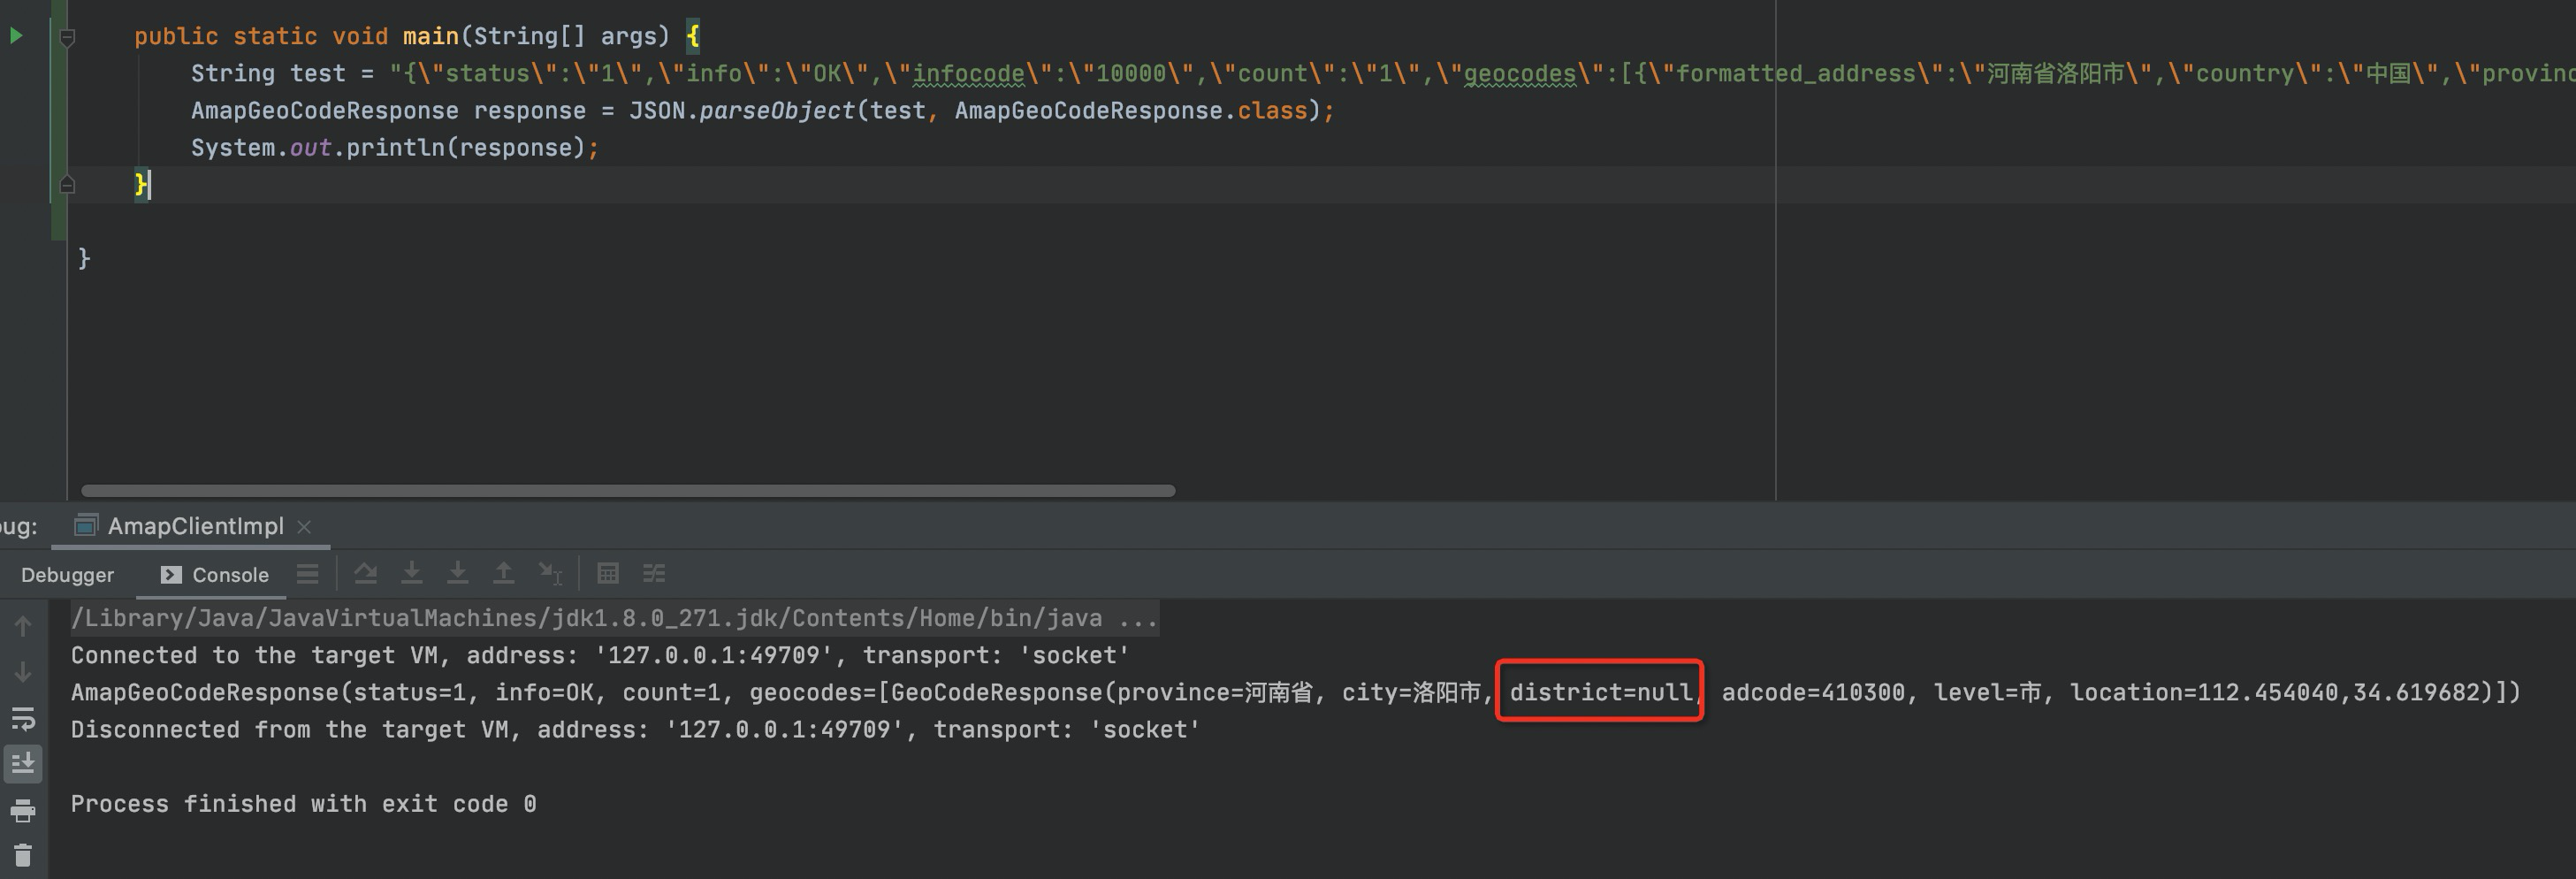Click the Step Over icon
Image resolution: width=2576 pixels, height=879 pixels.
pyautogui.click(x=367, y=573)
